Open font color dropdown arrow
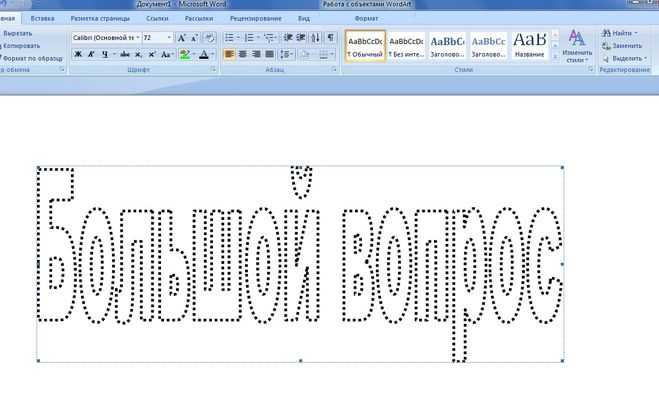This screenshot has width=659, height=393. click(212, 54)
